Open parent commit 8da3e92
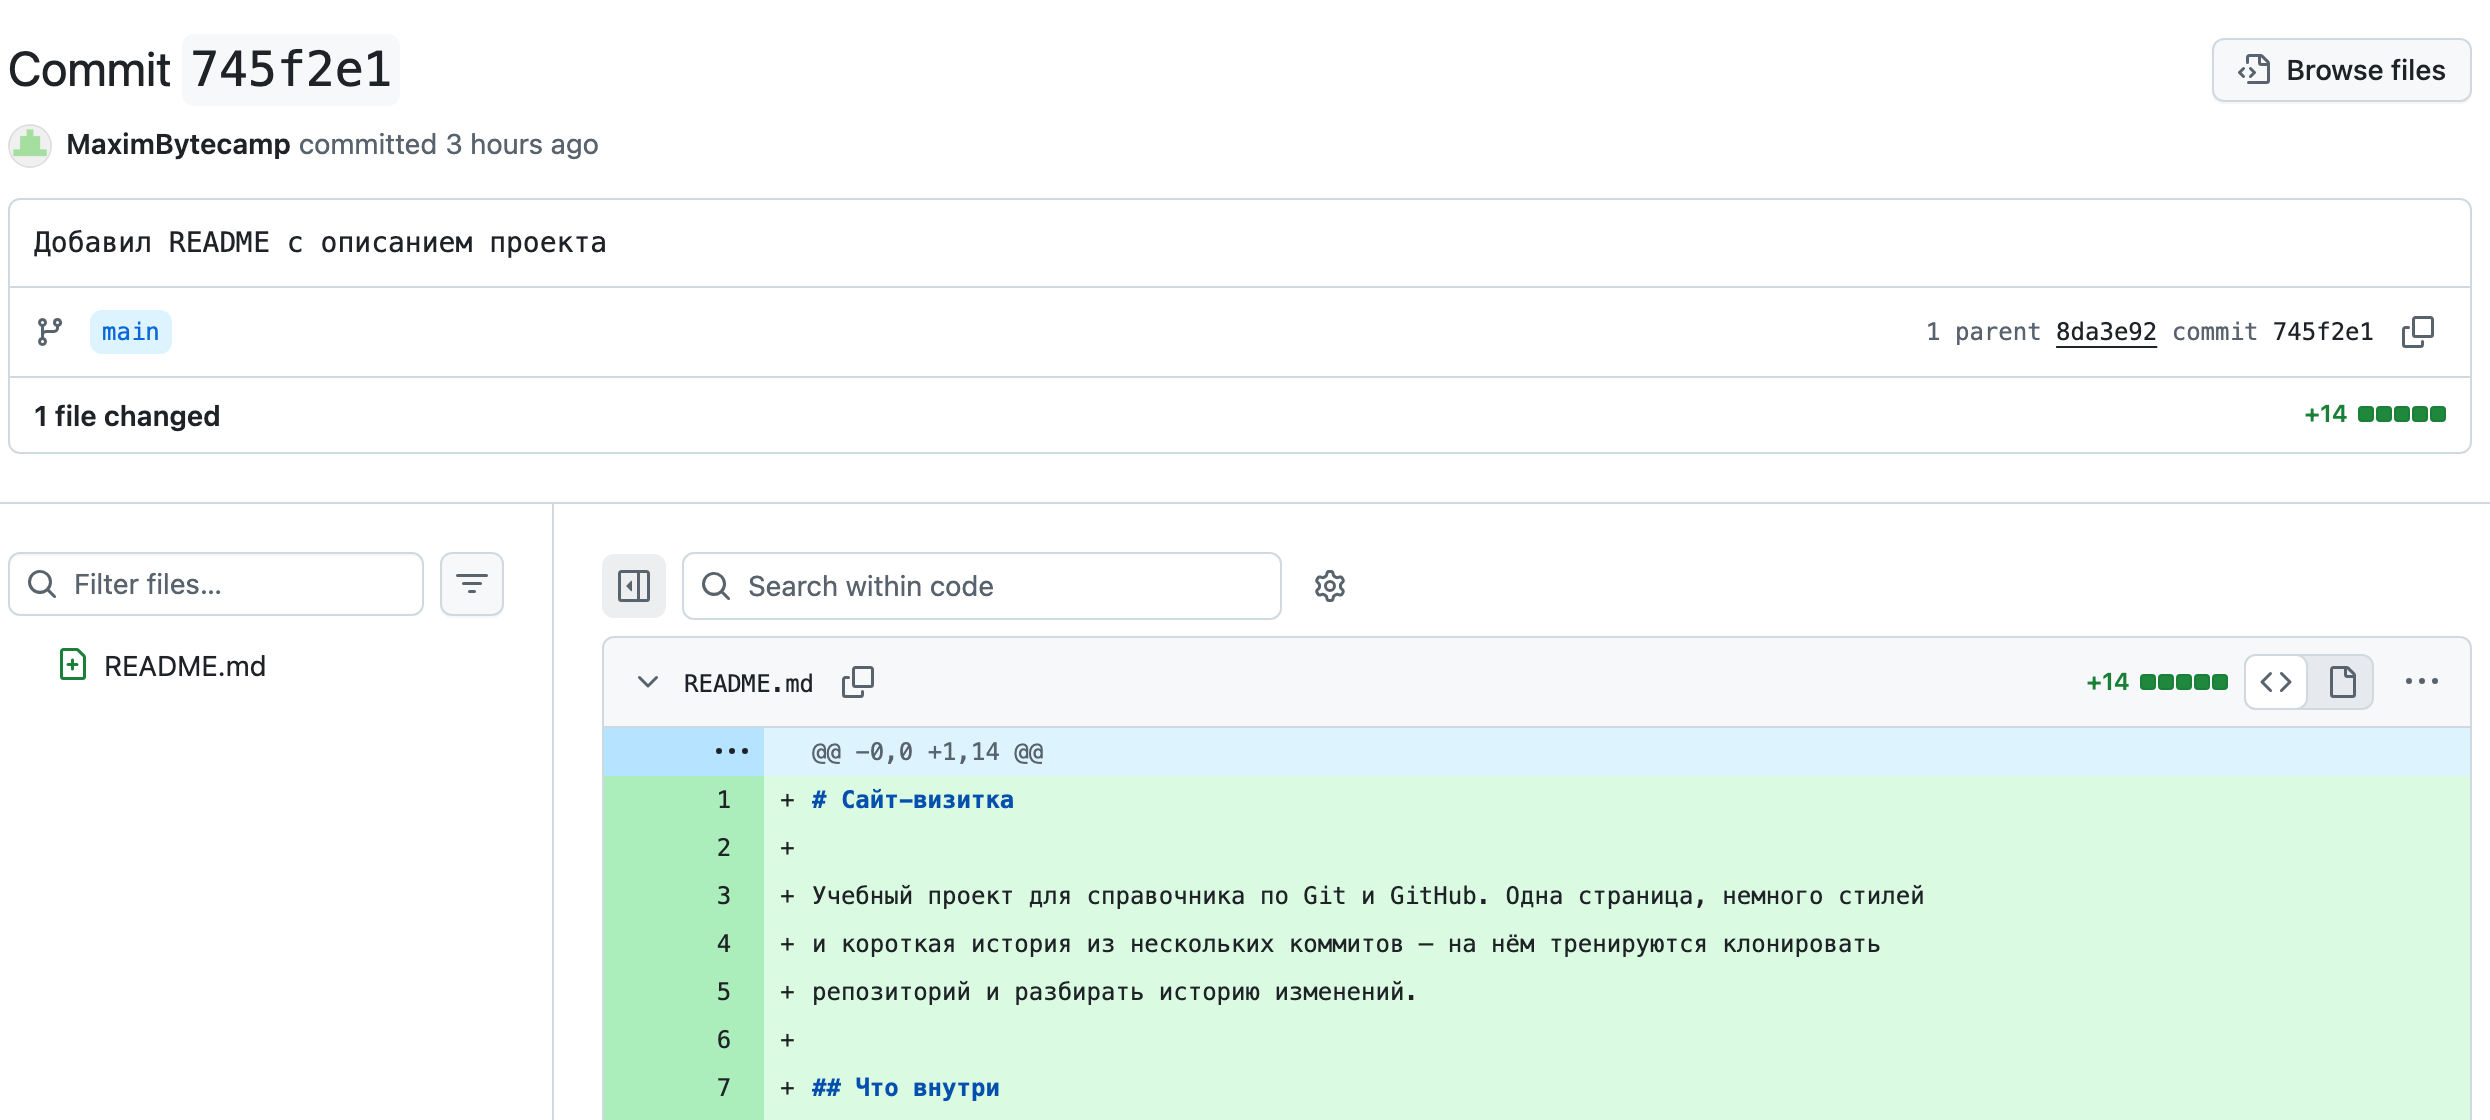 pyautogui.click(x=2106, y=332)
